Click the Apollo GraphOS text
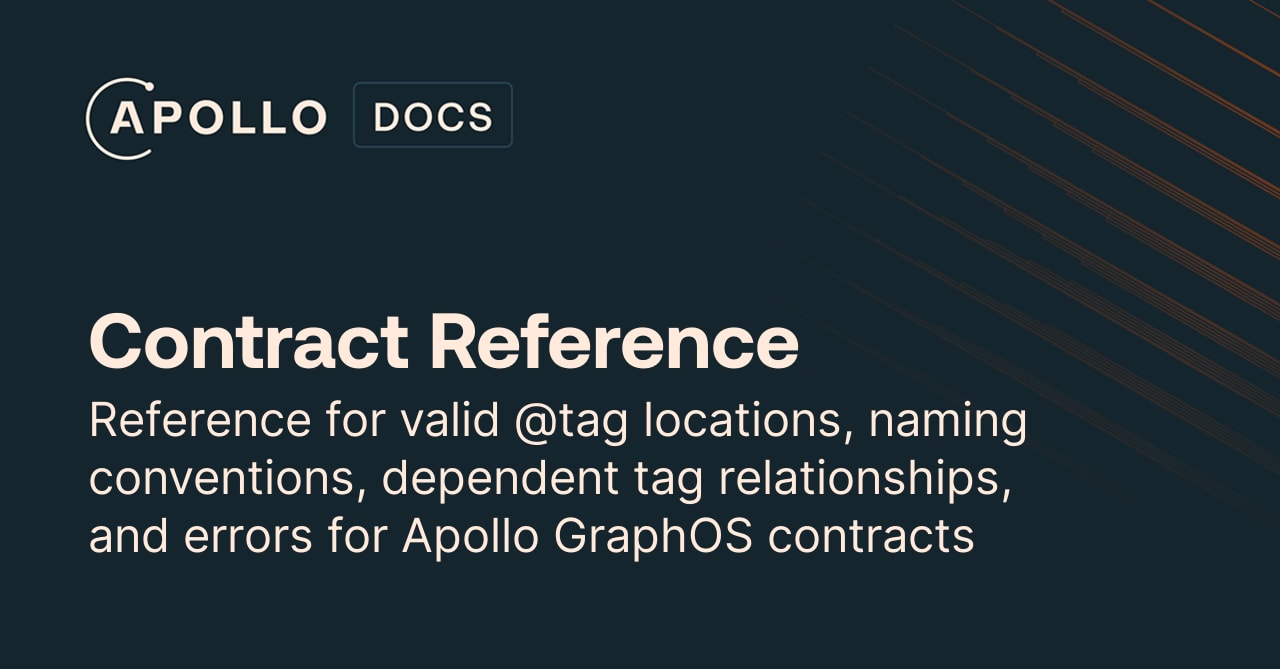1280x669 pixels. (579, 538)
